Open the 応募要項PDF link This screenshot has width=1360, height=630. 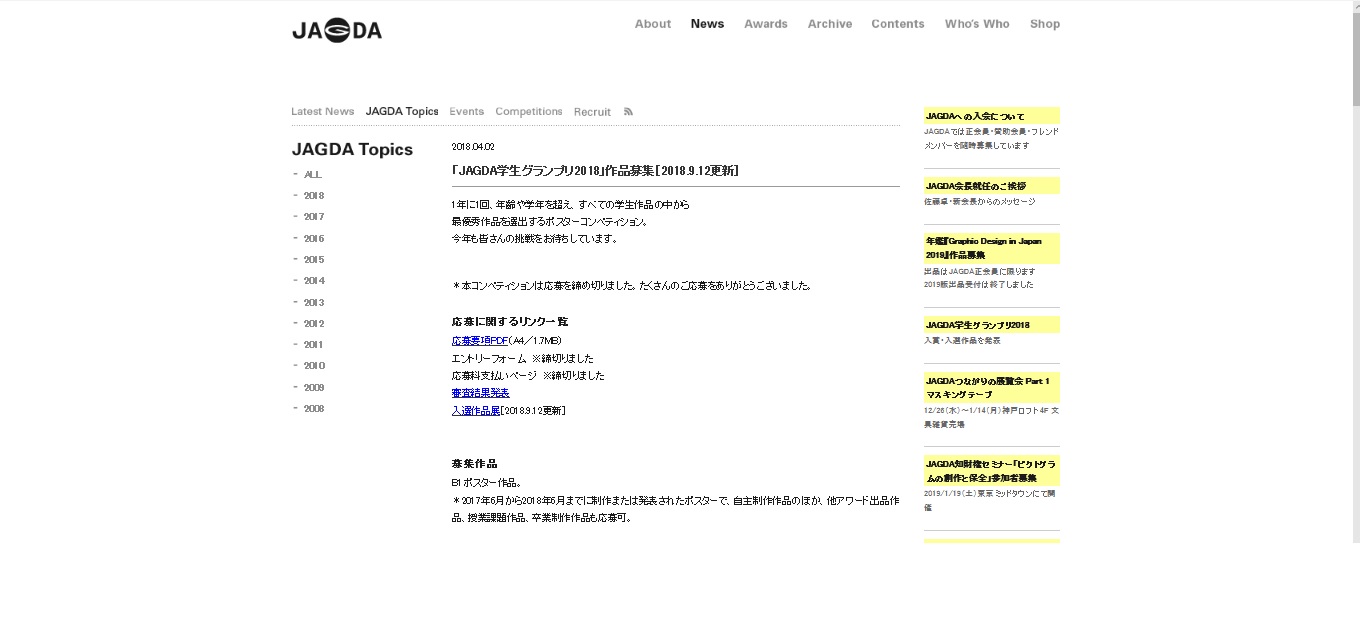coord(480,341)
